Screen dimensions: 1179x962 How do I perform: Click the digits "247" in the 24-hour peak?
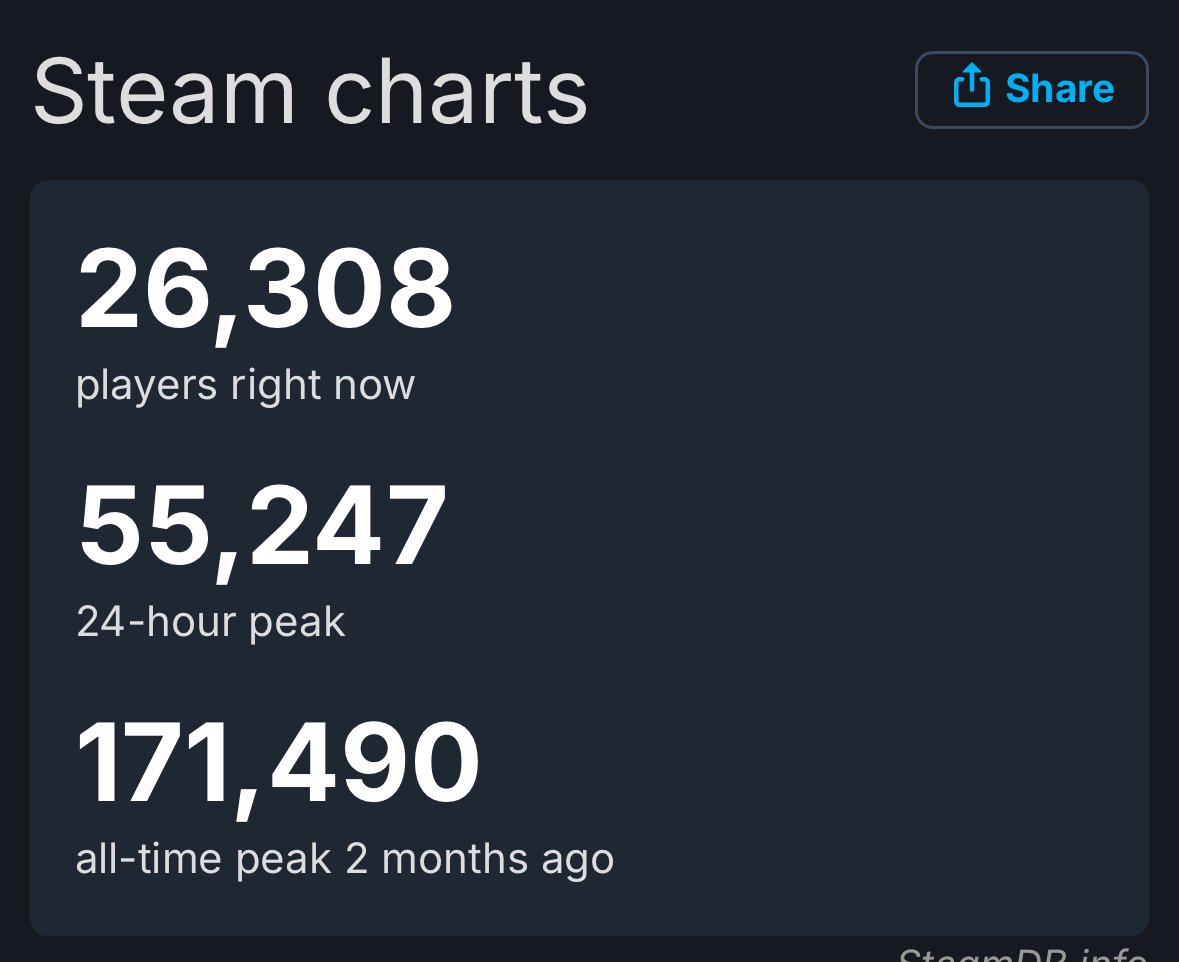[347, 528]
